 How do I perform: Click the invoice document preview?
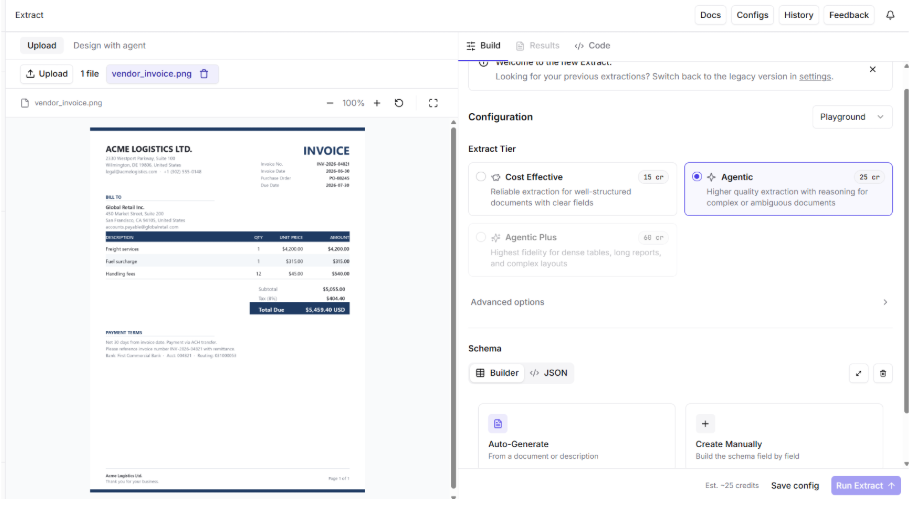[228, 310]
